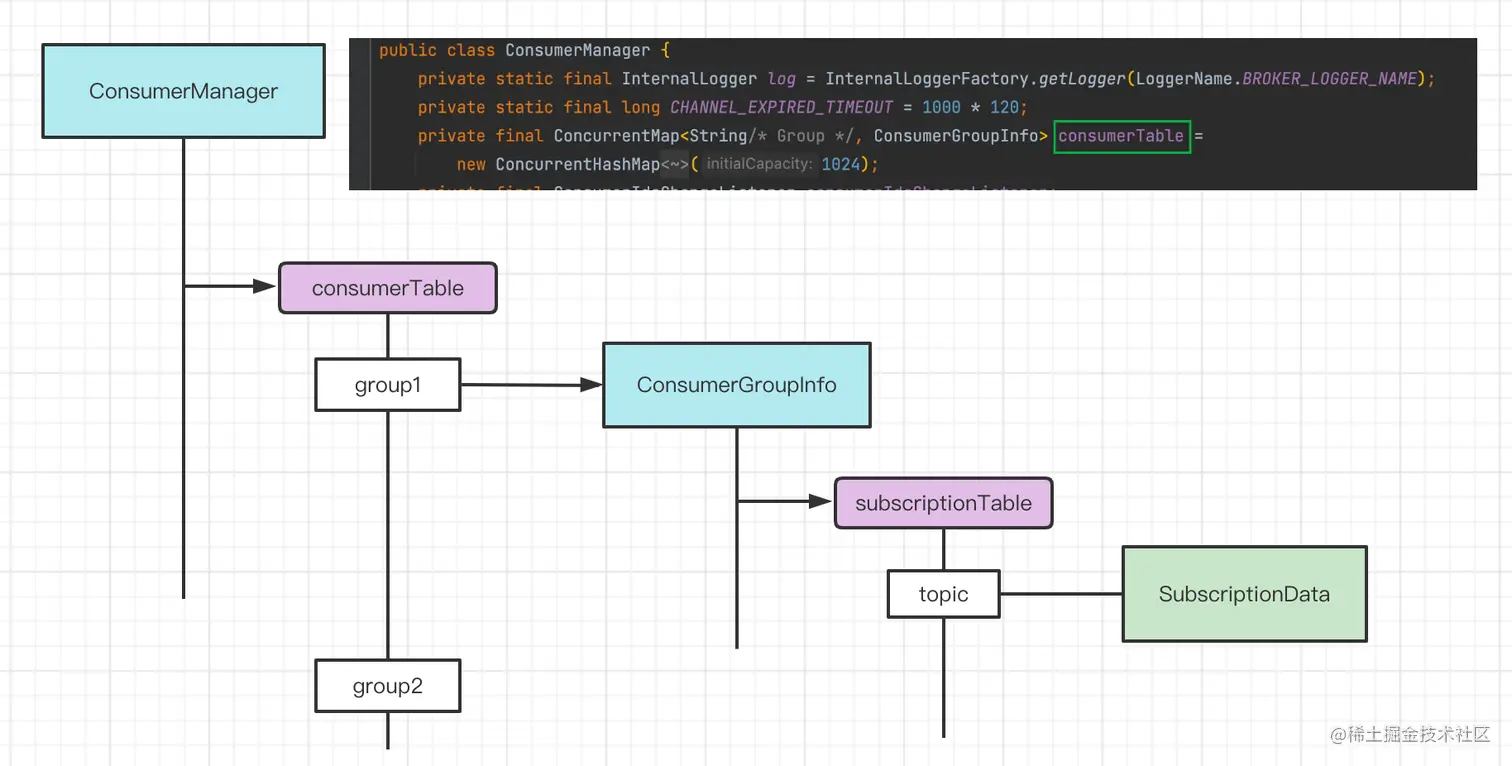Click the initialCapacity parameter hint
The height and width of the screenshot is (766, 1512).
(x=759, y=164)
